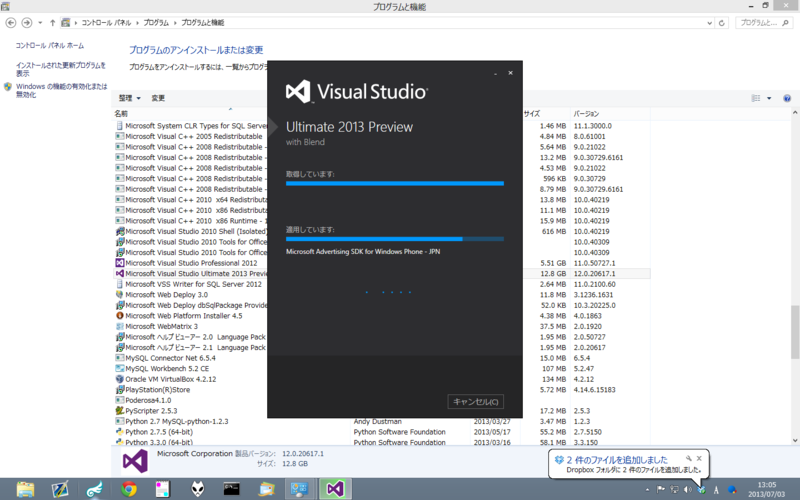
Task: Click the IME input mode A indicator
Action: 716,490
